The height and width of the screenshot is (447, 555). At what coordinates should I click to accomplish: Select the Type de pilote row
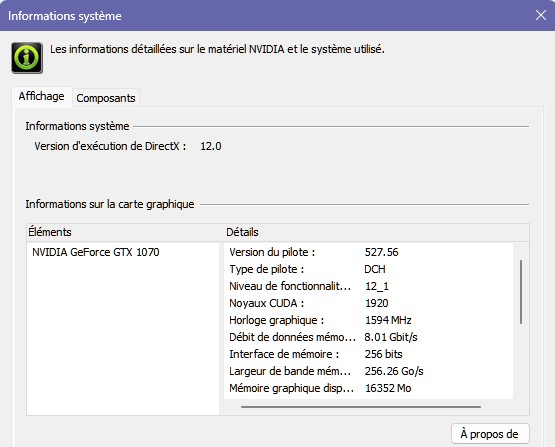[x=368, y=269]
